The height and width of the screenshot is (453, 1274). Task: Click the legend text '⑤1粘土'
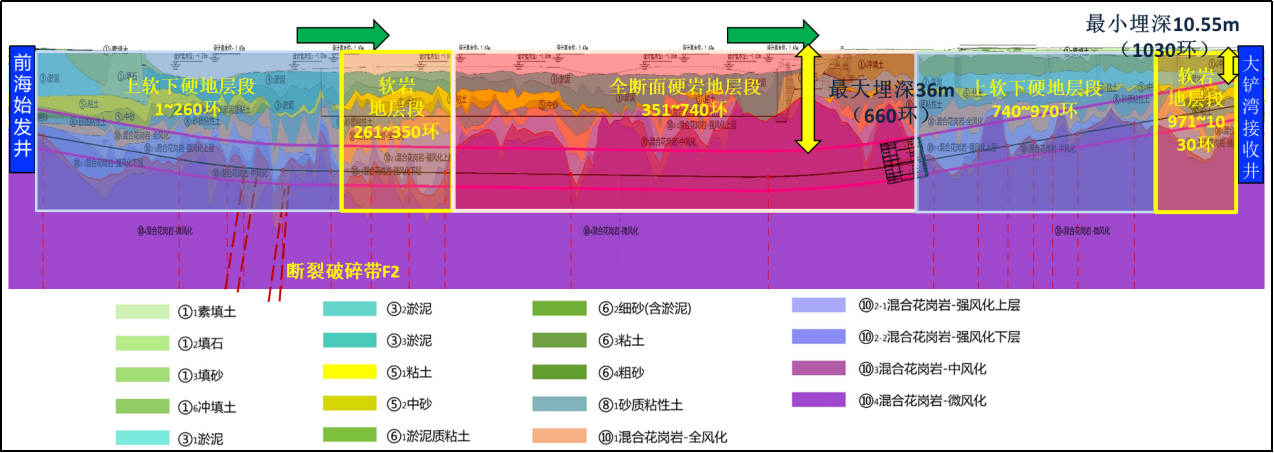[409, 373]
